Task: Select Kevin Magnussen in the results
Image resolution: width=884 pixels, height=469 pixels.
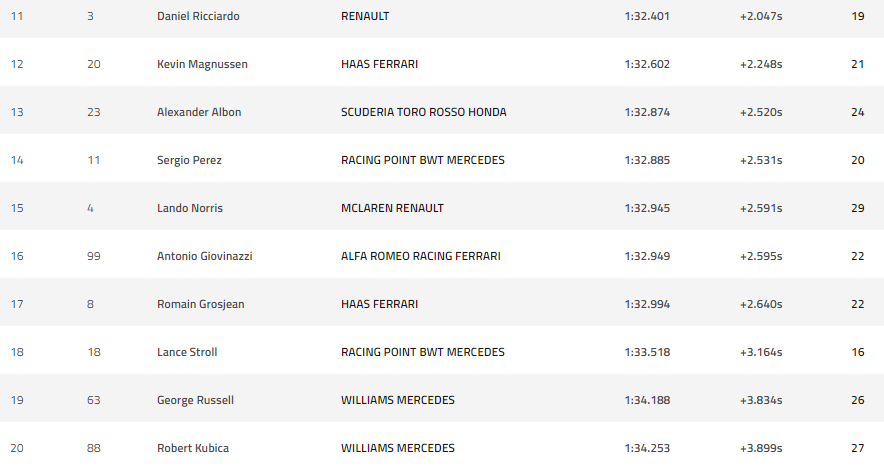Action: [x=202, y=64]
